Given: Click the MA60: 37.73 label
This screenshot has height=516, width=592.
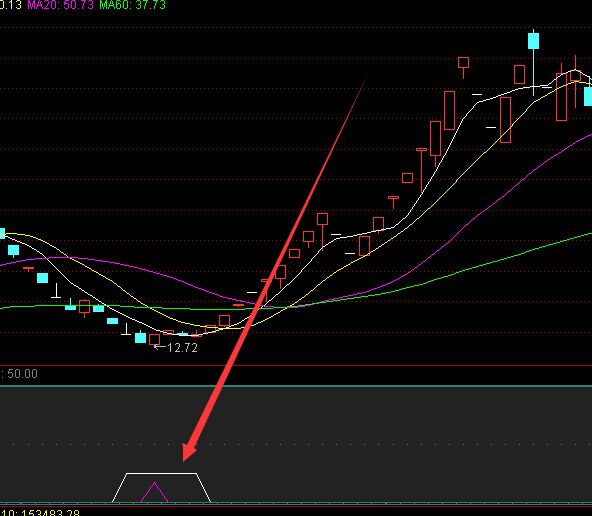Looking at the screenshot, I should pos(132,5).
